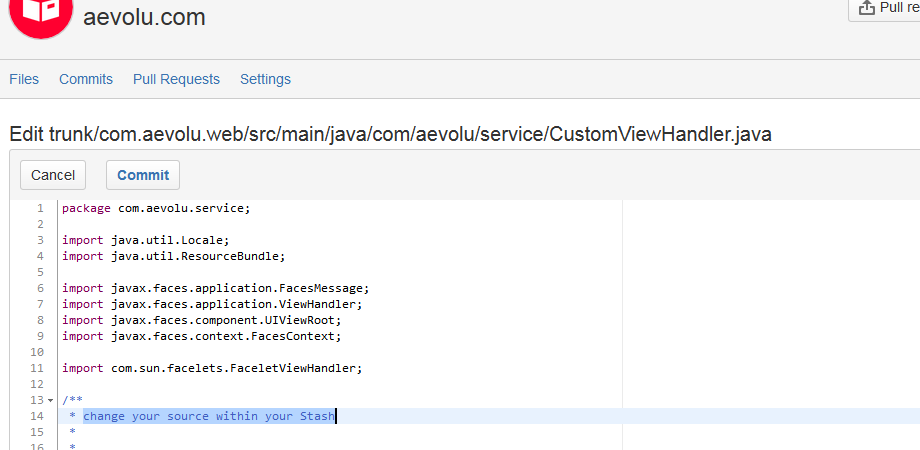Open the Commits tab

pos(86,79)
